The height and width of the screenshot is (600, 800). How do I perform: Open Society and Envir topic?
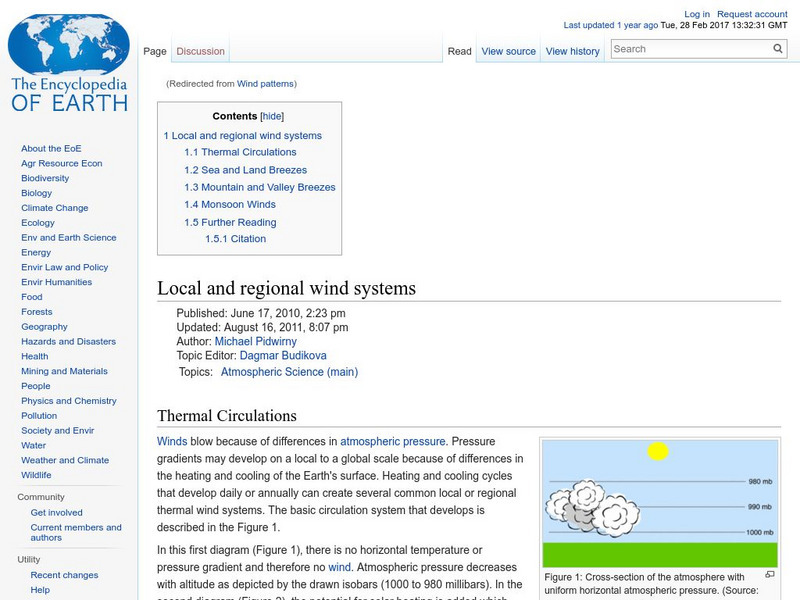click(x=58, y=430)
